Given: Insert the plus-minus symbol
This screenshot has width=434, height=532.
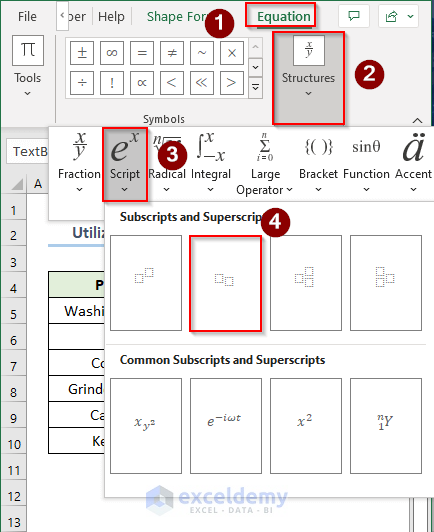Looking at the screenshot, I should [x=82, y=53].
